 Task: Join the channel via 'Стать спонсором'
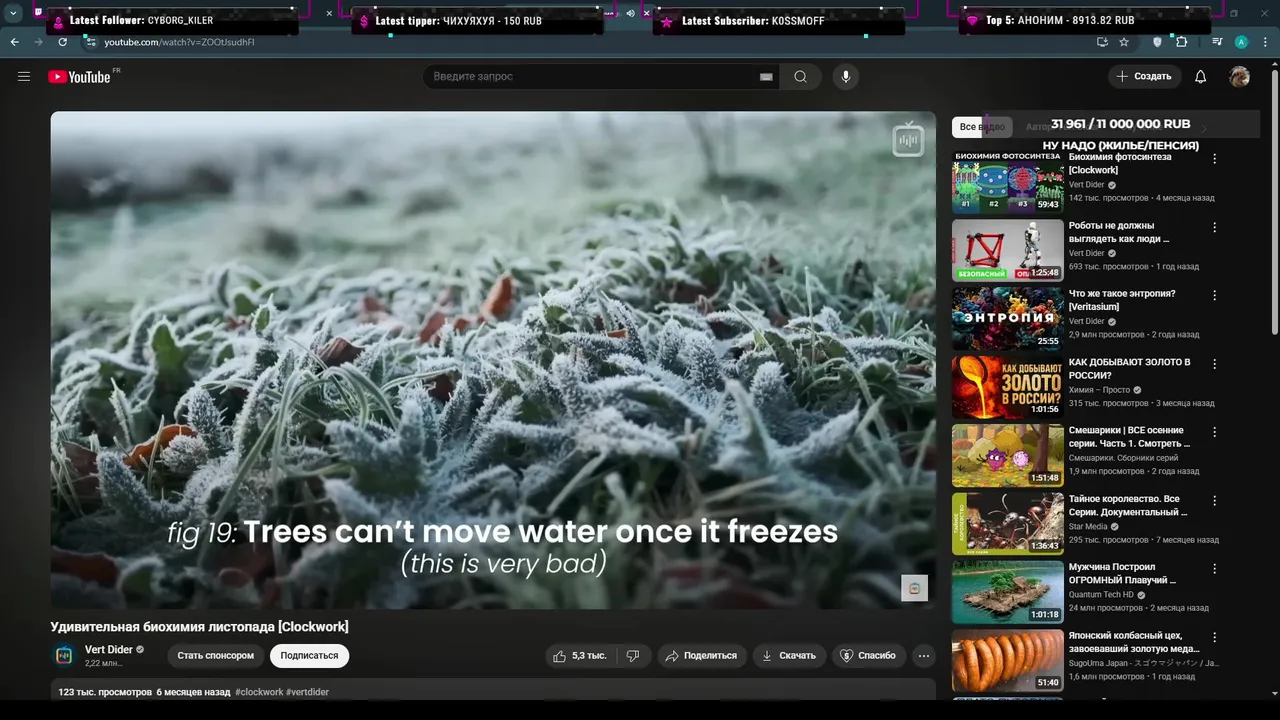point(216,656)
